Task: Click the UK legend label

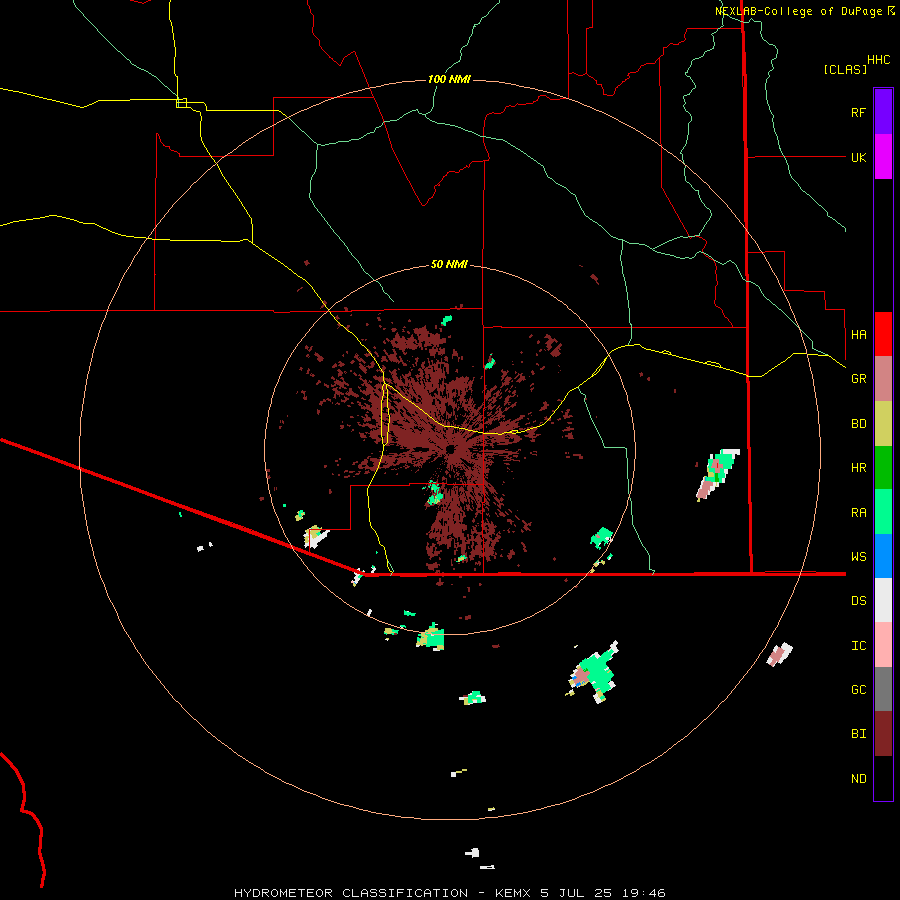Action: point(858,157)
